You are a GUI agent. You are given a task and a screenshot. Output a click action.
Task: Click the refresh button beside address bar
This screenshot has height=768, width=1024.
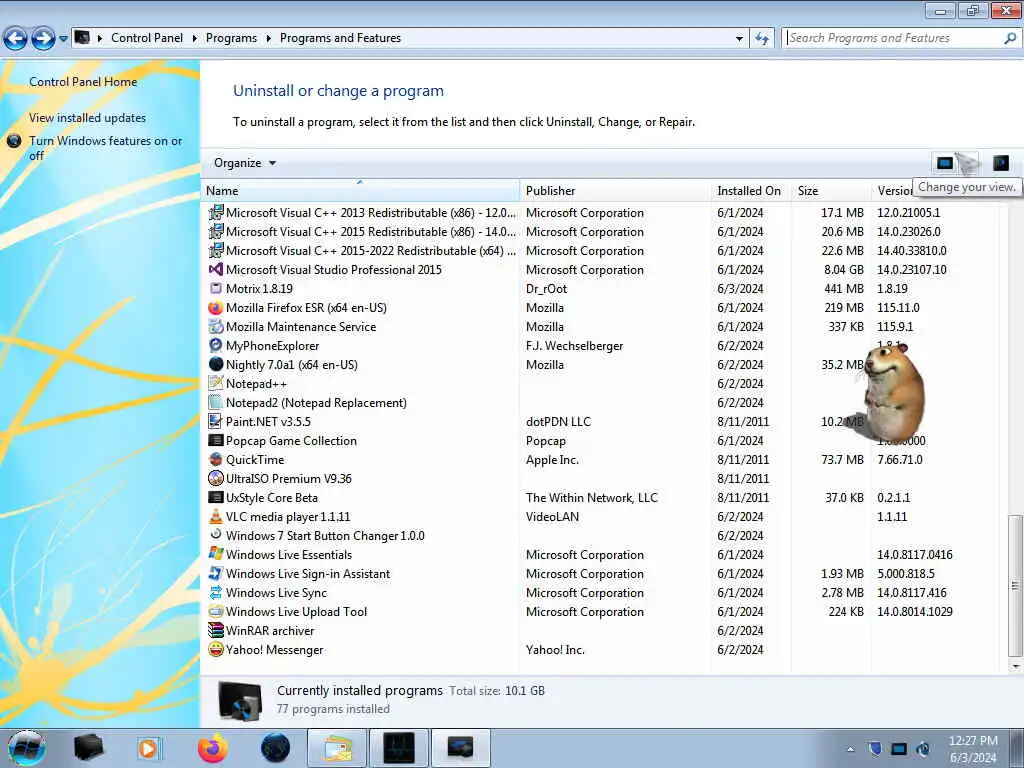click(x=761, y=38)
